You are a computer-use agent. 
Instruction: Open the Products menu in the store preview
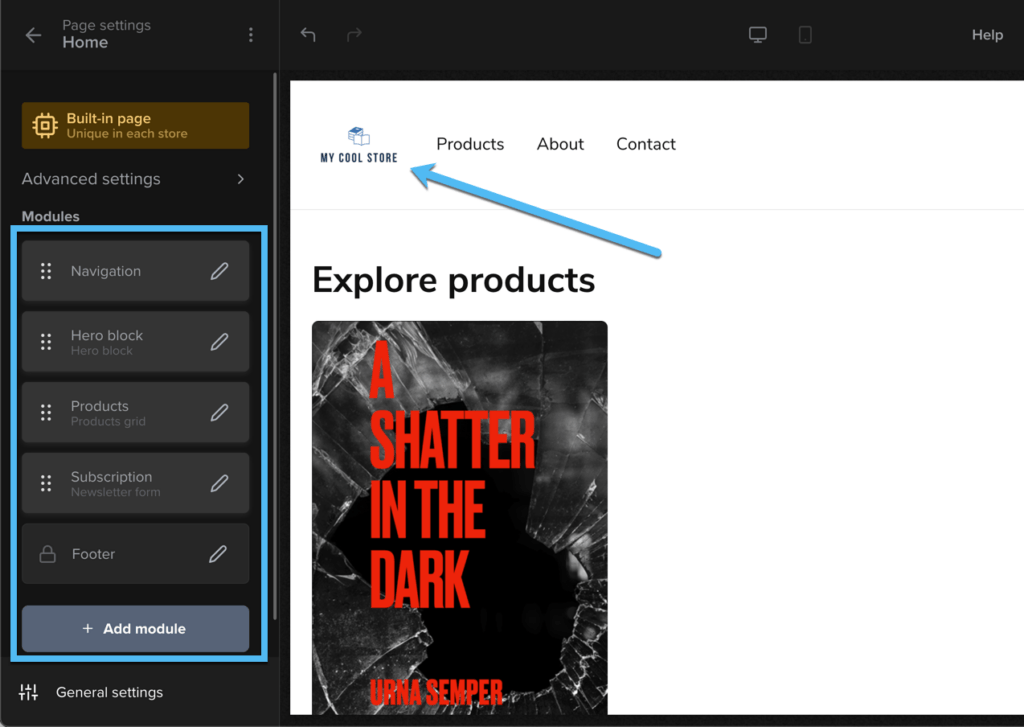pos(470,144)
